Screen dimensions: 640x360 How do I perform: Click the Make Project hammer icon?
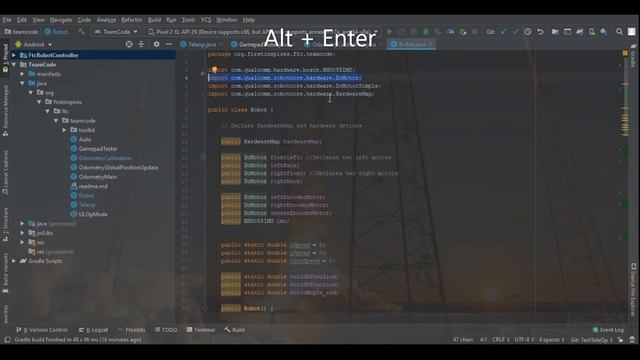(82, 31)
